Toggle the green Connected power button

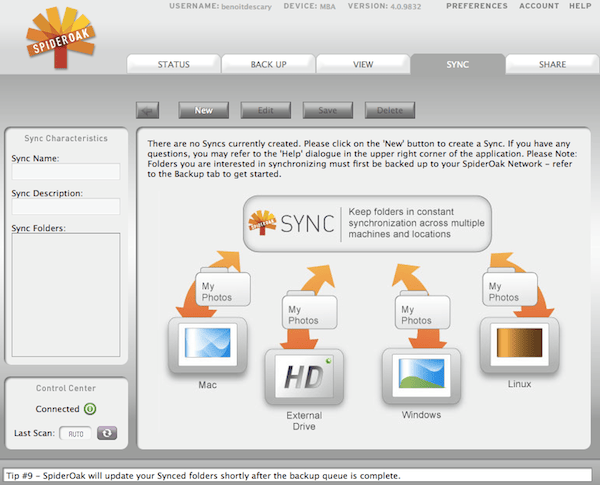pyautogui.click(x=90, y=409)
